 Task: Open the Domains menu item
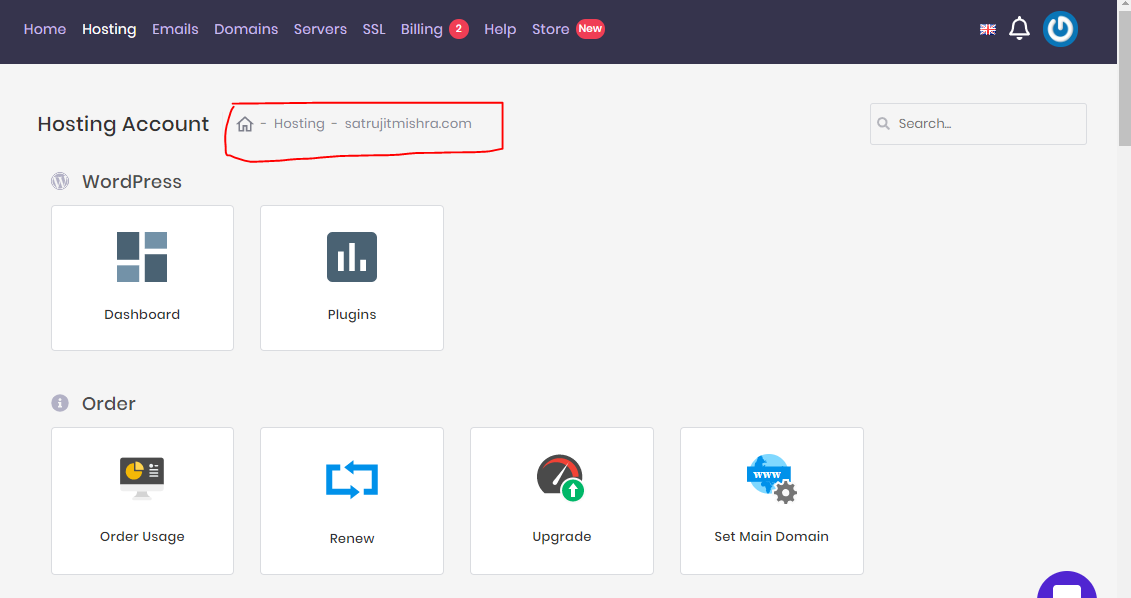click(246, 29)
